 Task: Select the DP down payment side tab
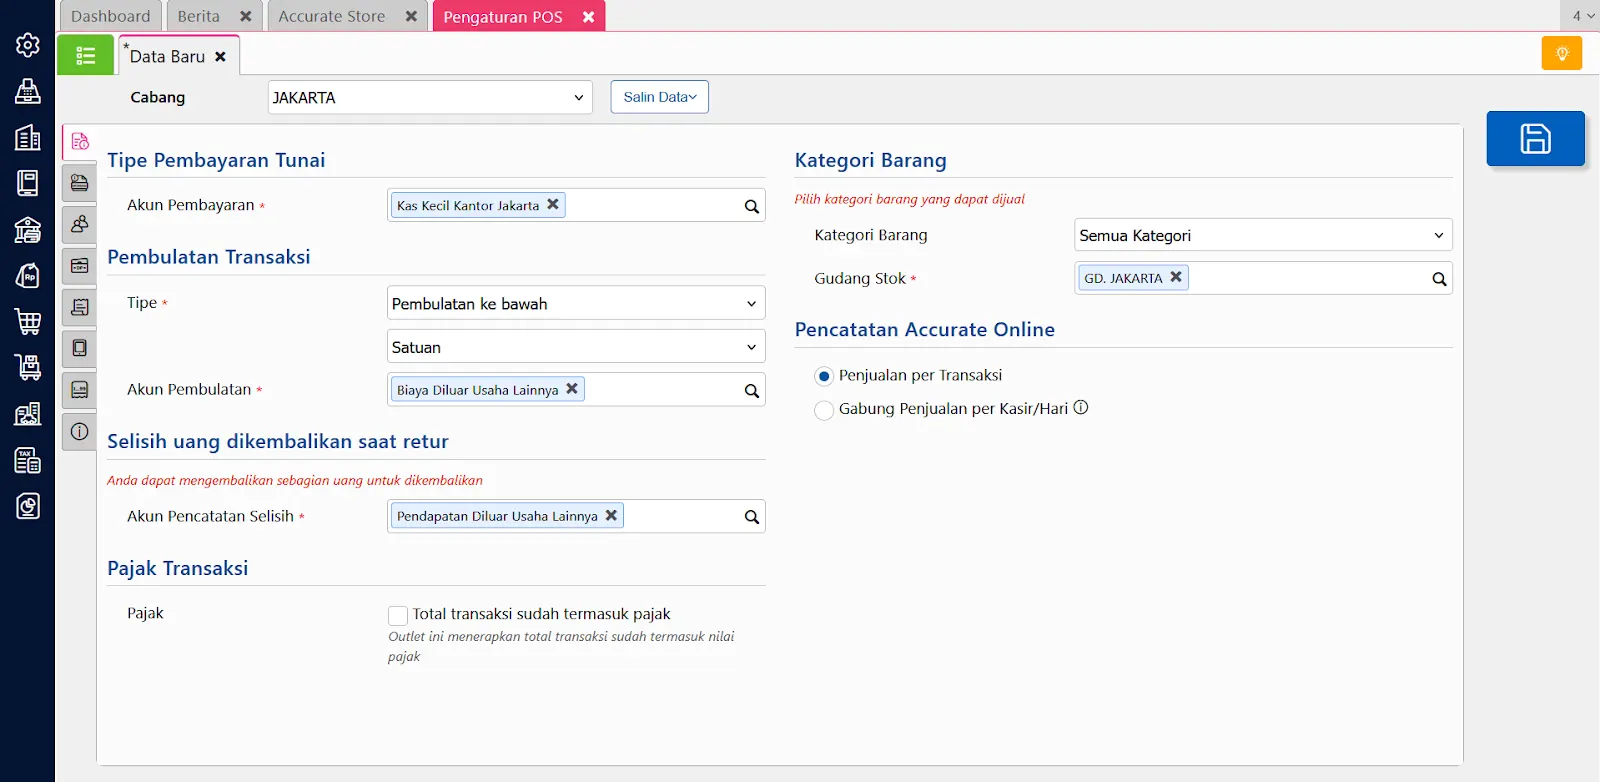[80, 266]
